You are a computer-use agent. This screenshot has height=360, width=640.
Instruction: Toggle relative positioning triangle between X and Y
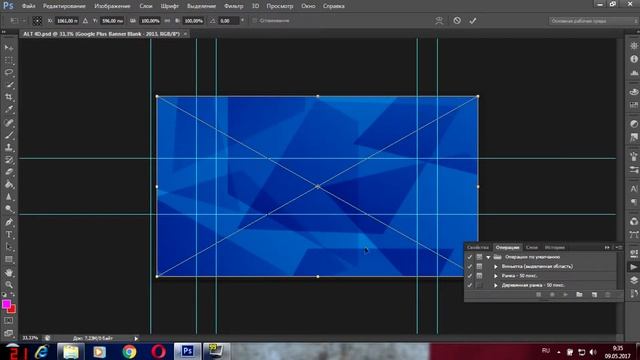tap(85, 20)
